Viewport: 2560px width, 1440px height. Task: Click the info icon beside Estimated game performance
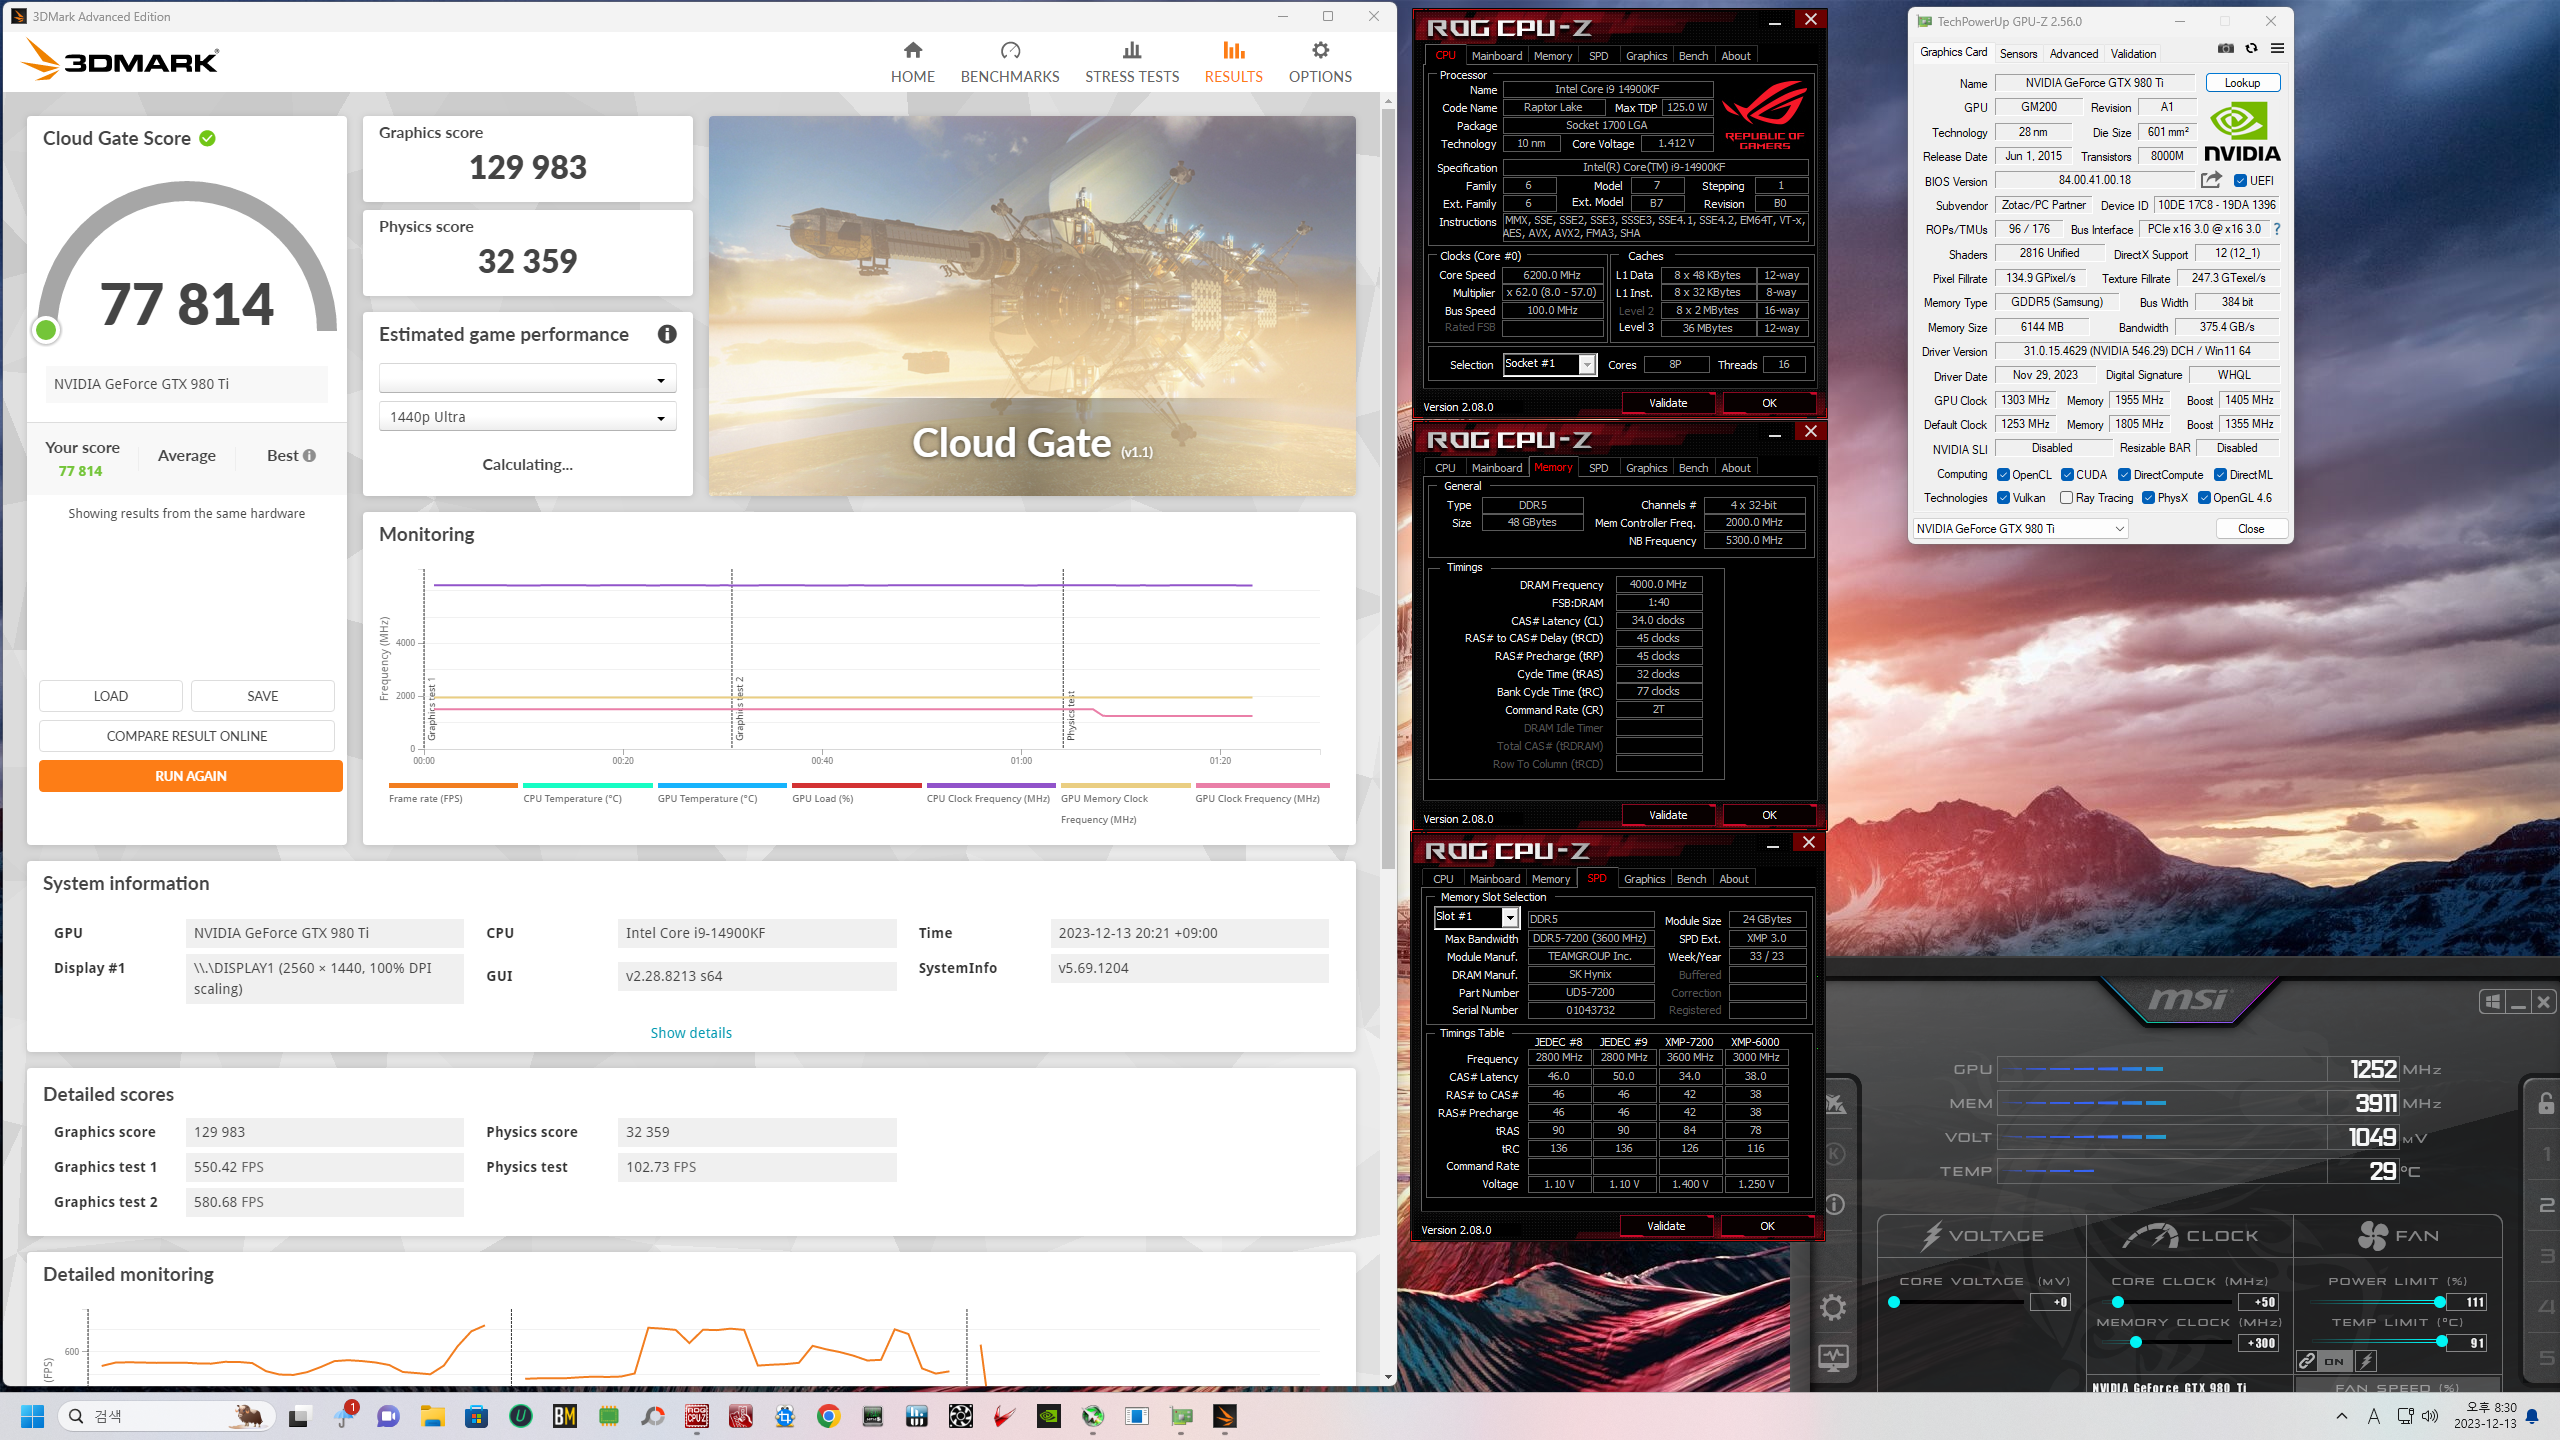(x=667, y=334)
